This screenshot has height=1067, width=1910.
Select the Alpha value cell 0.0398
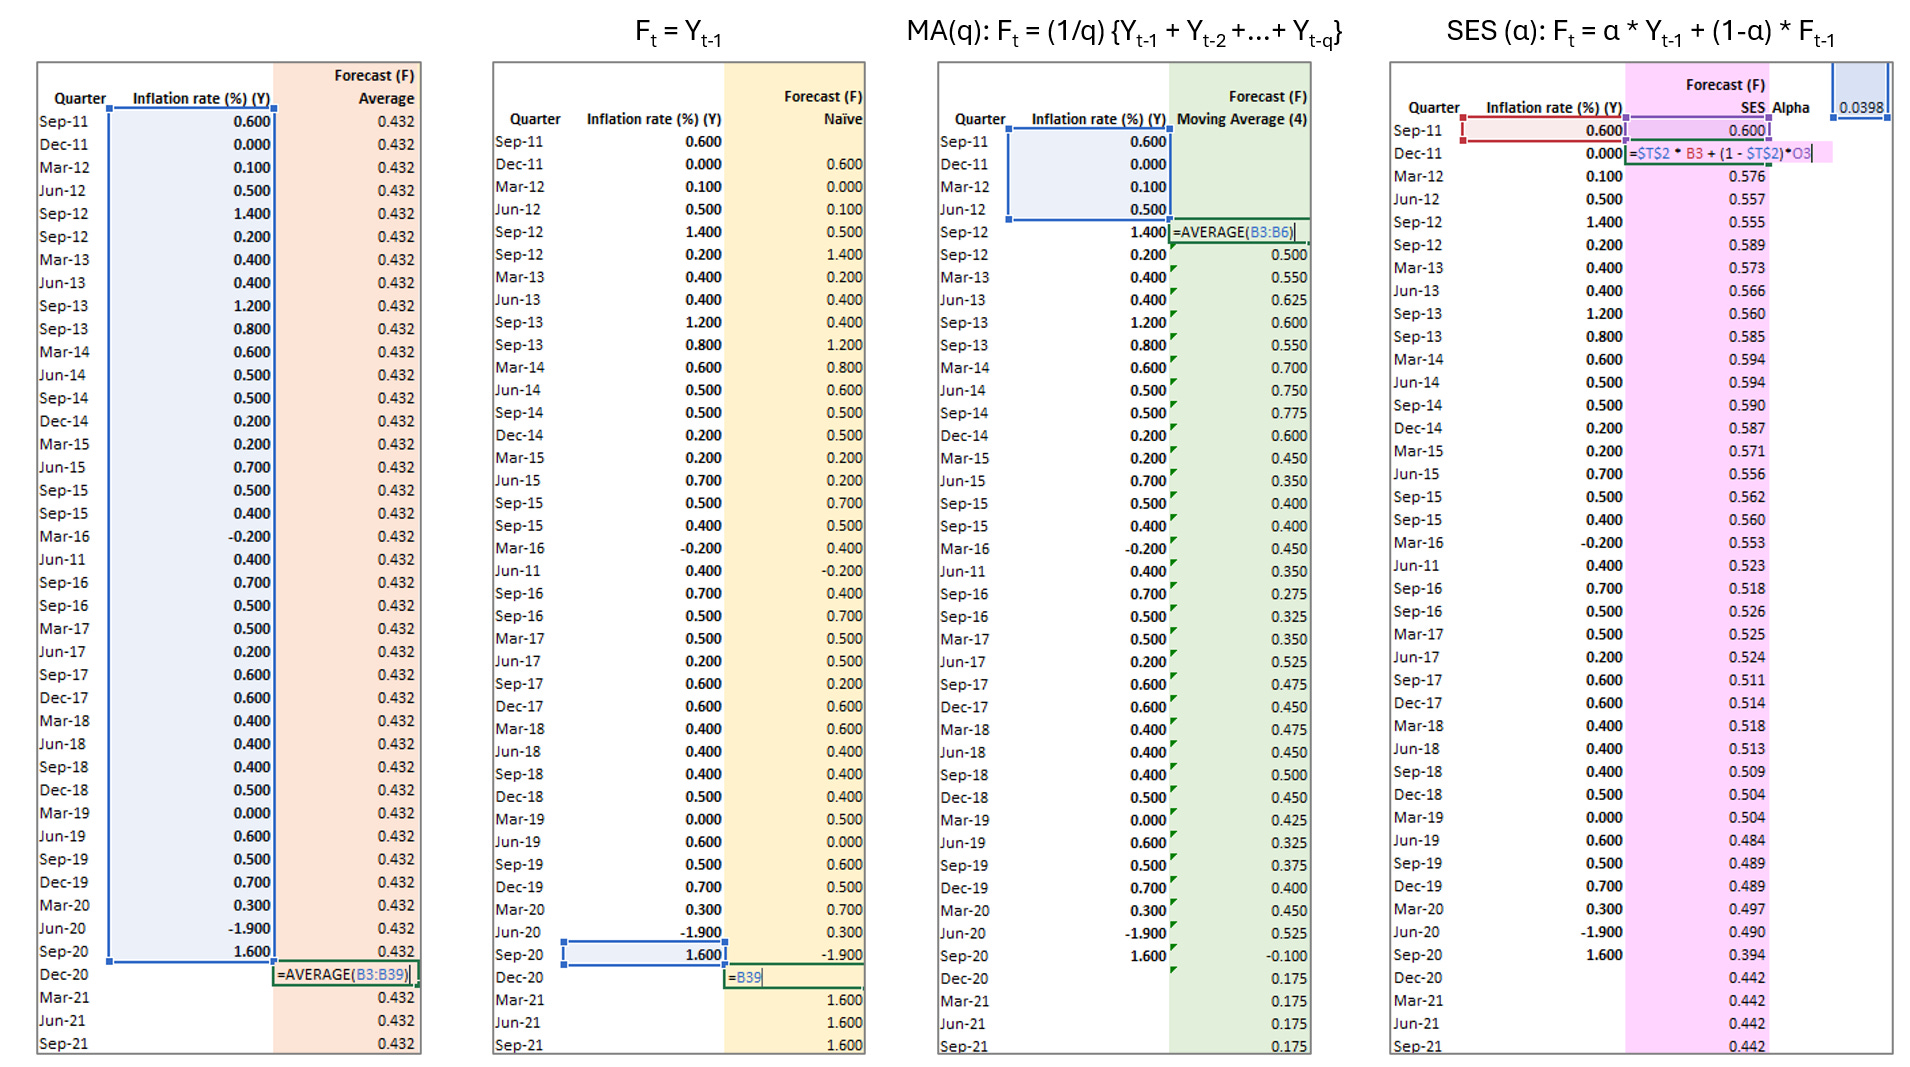(x=1860, y=107)
